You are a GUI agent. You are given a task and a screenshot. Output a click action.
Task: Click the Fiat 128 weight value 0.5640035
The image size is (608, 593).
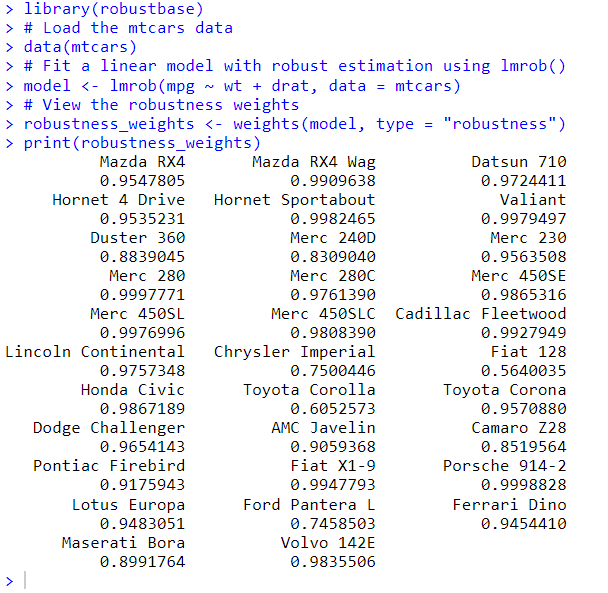click(523, 370)
